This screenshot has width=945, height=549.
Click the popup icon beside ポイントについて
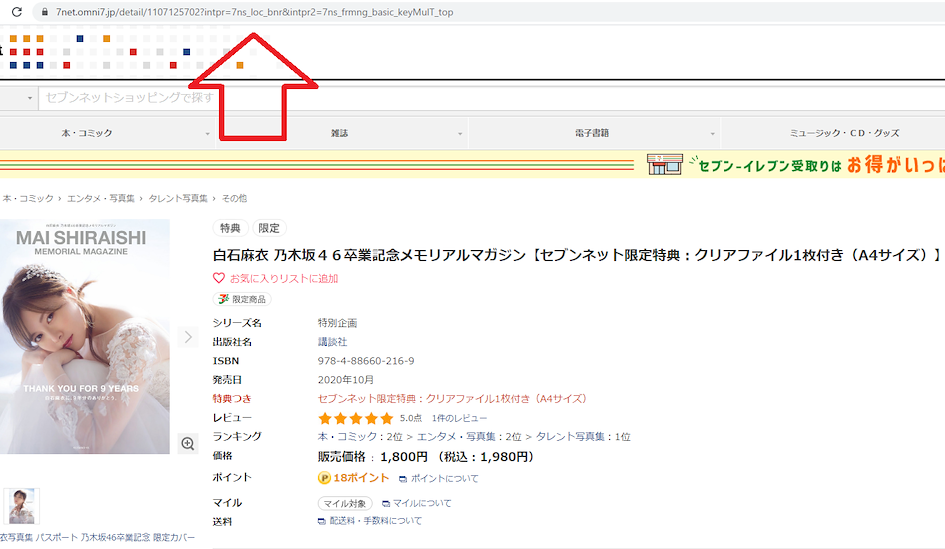coord(403,479)
